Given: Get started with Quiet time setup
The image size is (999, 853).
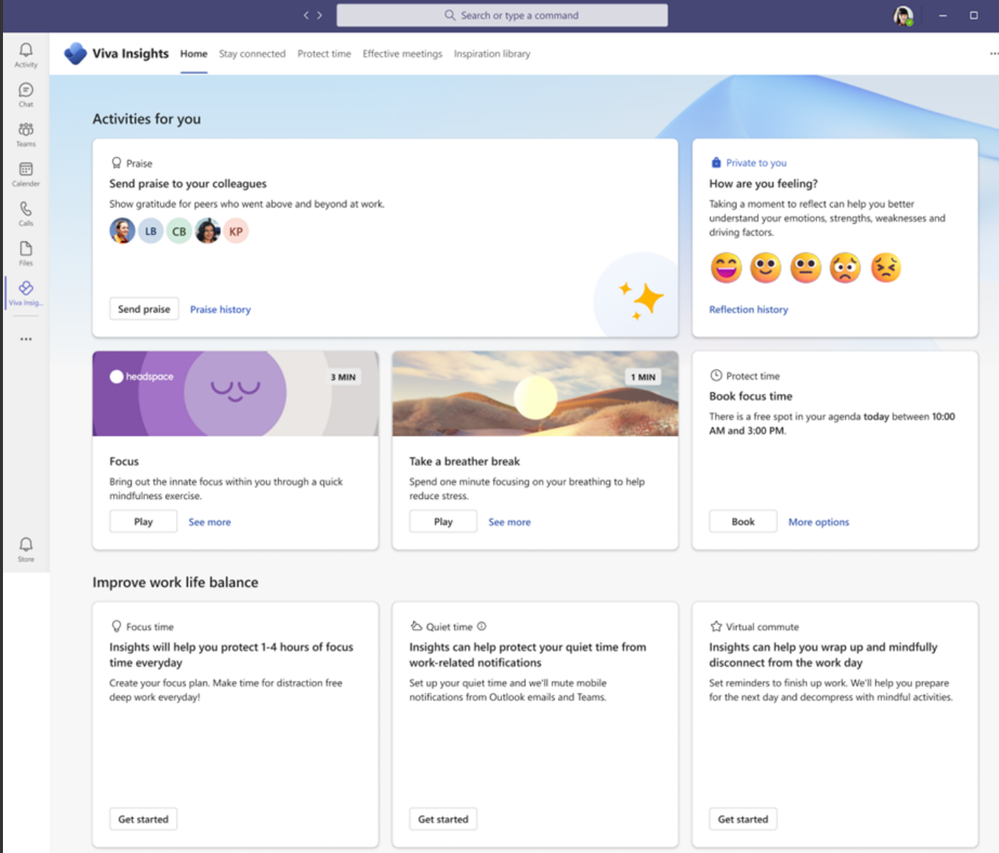Looking at the screenshot, I should 443,819.
